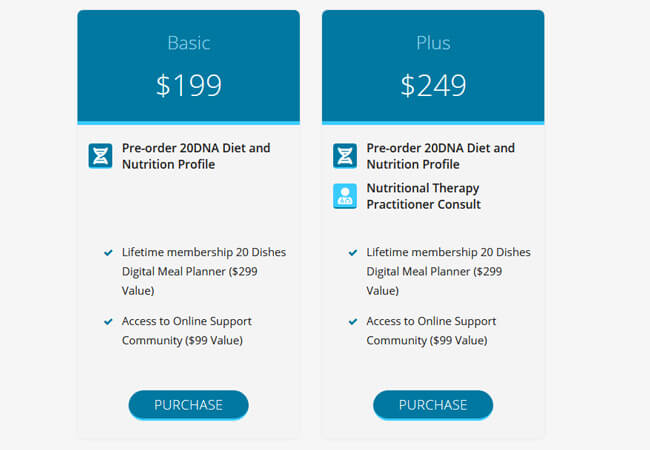Click the DNA helix icon in Plus plan

(x=345, y=156)
